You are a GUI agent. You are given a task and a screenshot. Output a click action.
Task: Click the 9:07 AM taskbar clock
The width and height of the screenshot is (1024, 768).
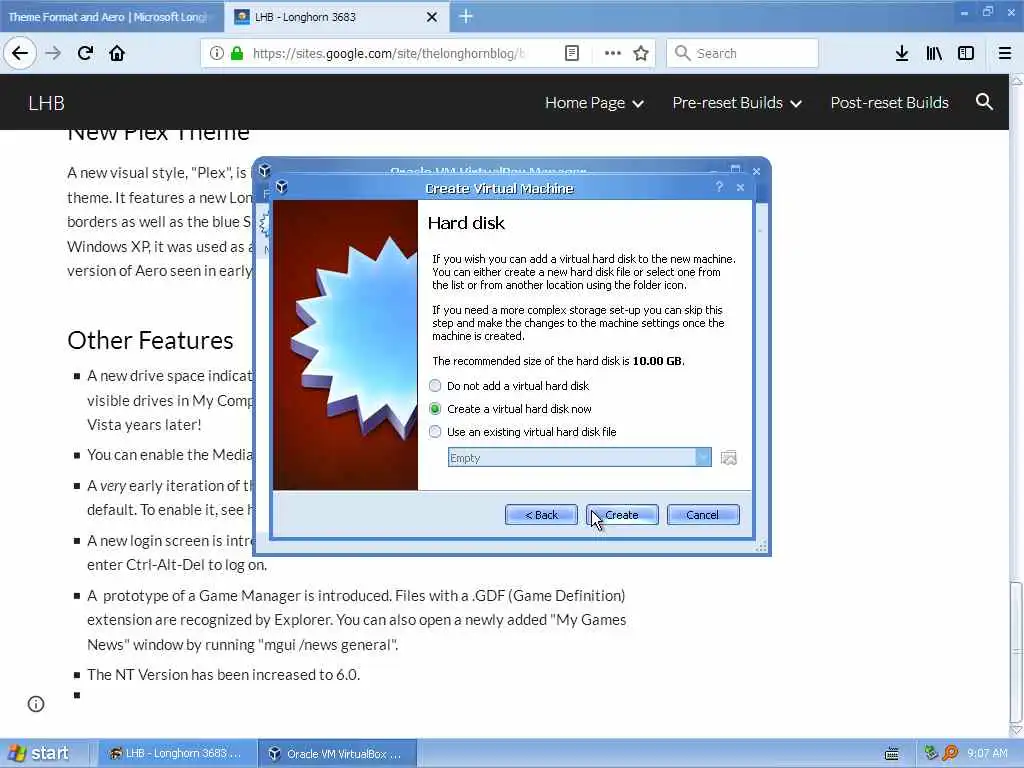tap(987, 754)
